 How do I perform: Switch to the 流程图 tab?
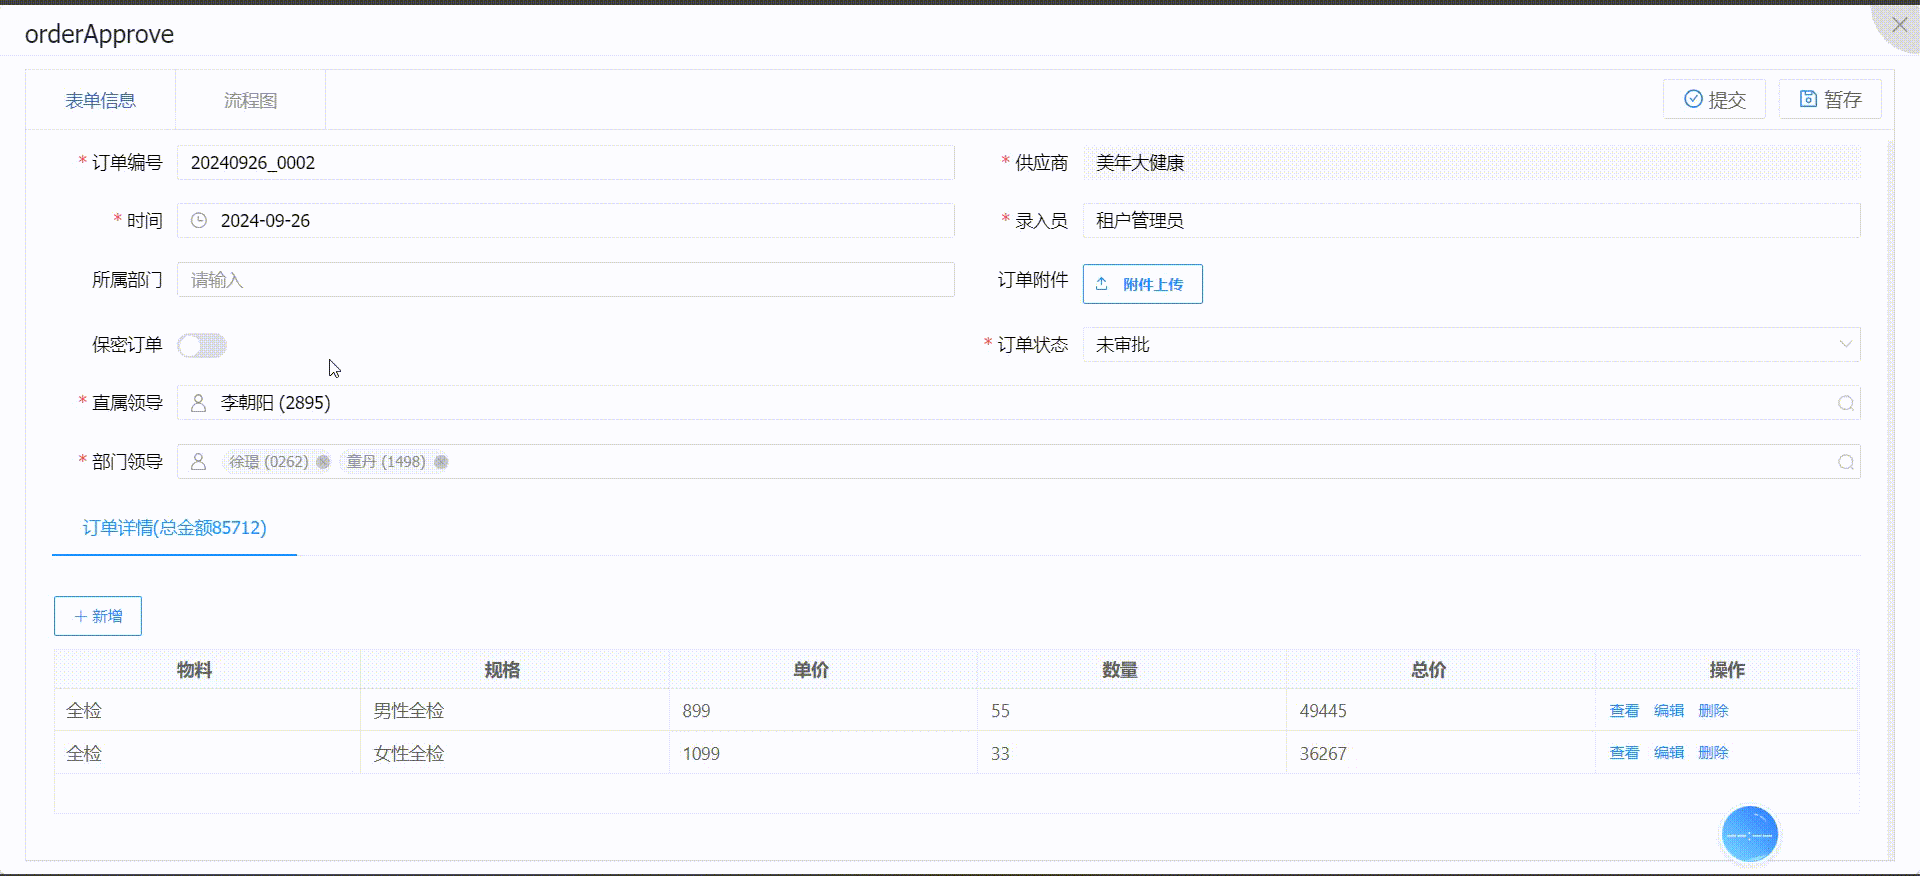(x=250, y=100)
